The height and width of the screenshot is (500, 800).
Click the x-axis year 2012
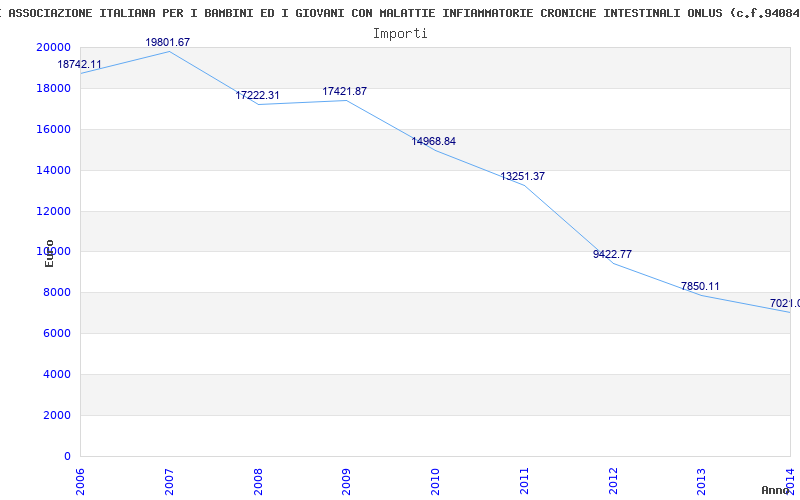[613, 482]
